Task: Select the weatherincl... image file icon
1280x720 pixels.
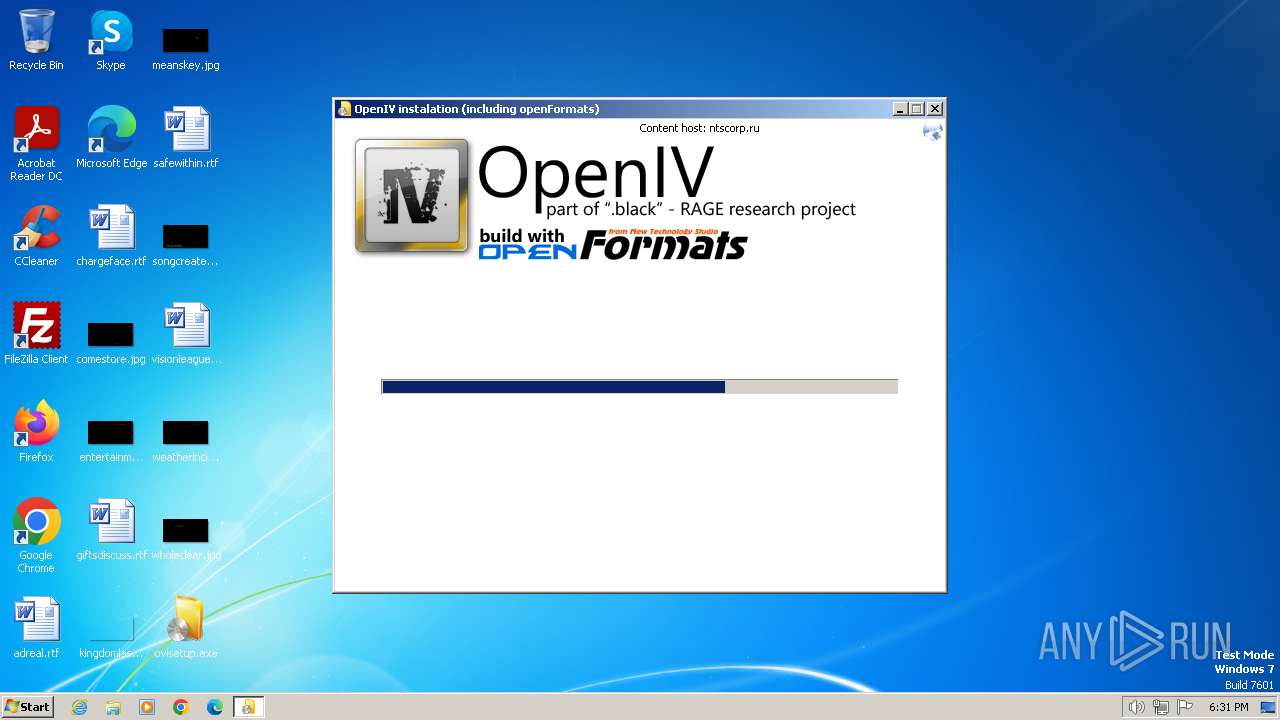Action: pyautogui.click(x=186, y=440)
